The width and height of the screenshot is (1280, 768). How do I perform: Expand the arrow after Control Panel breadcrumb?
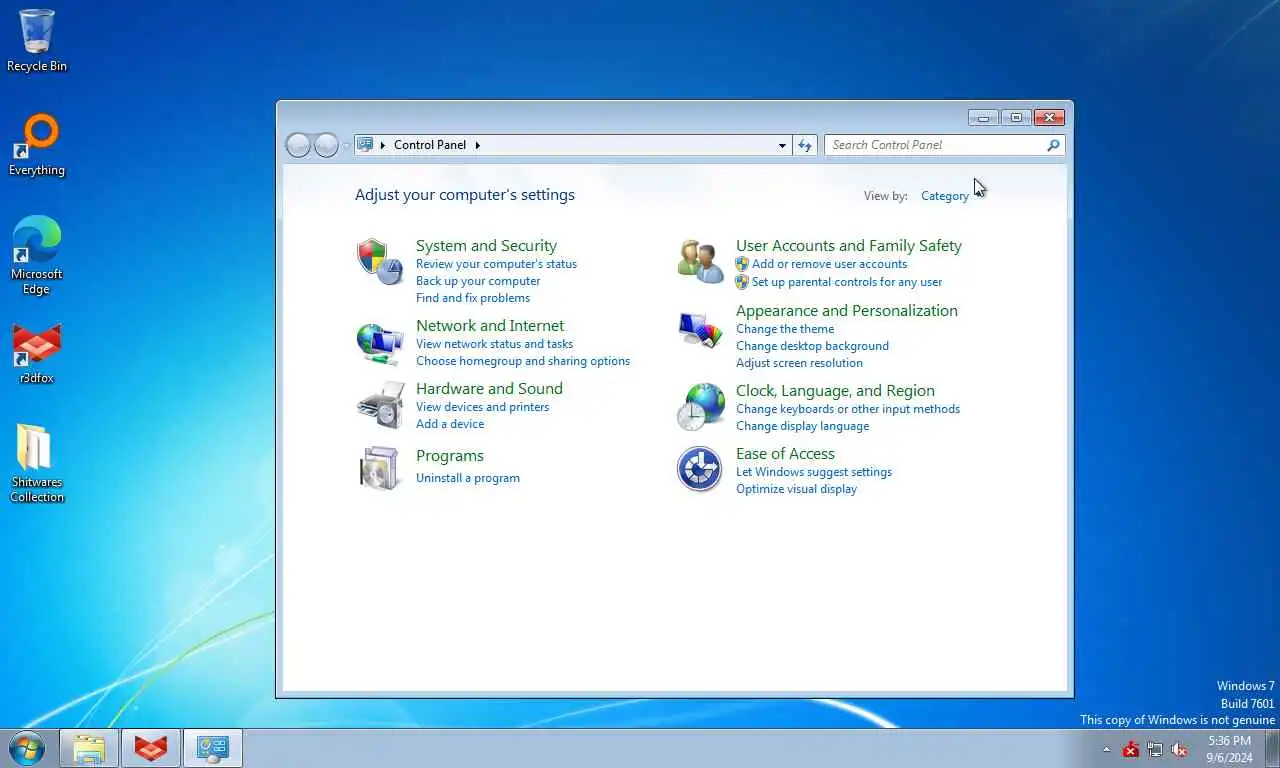(x=477, y=145)
